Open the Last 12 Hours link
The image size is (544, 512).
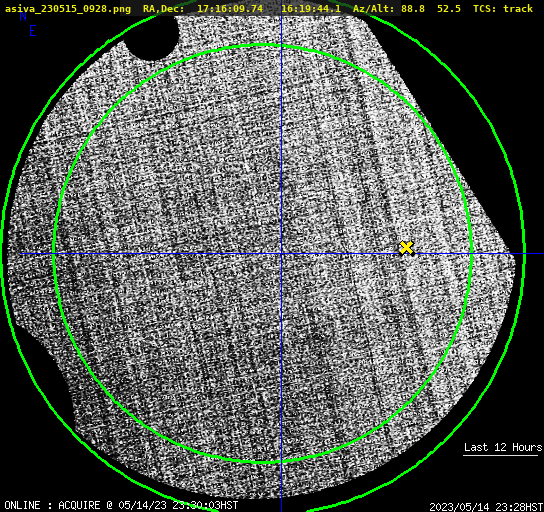[x=503, y=447]
